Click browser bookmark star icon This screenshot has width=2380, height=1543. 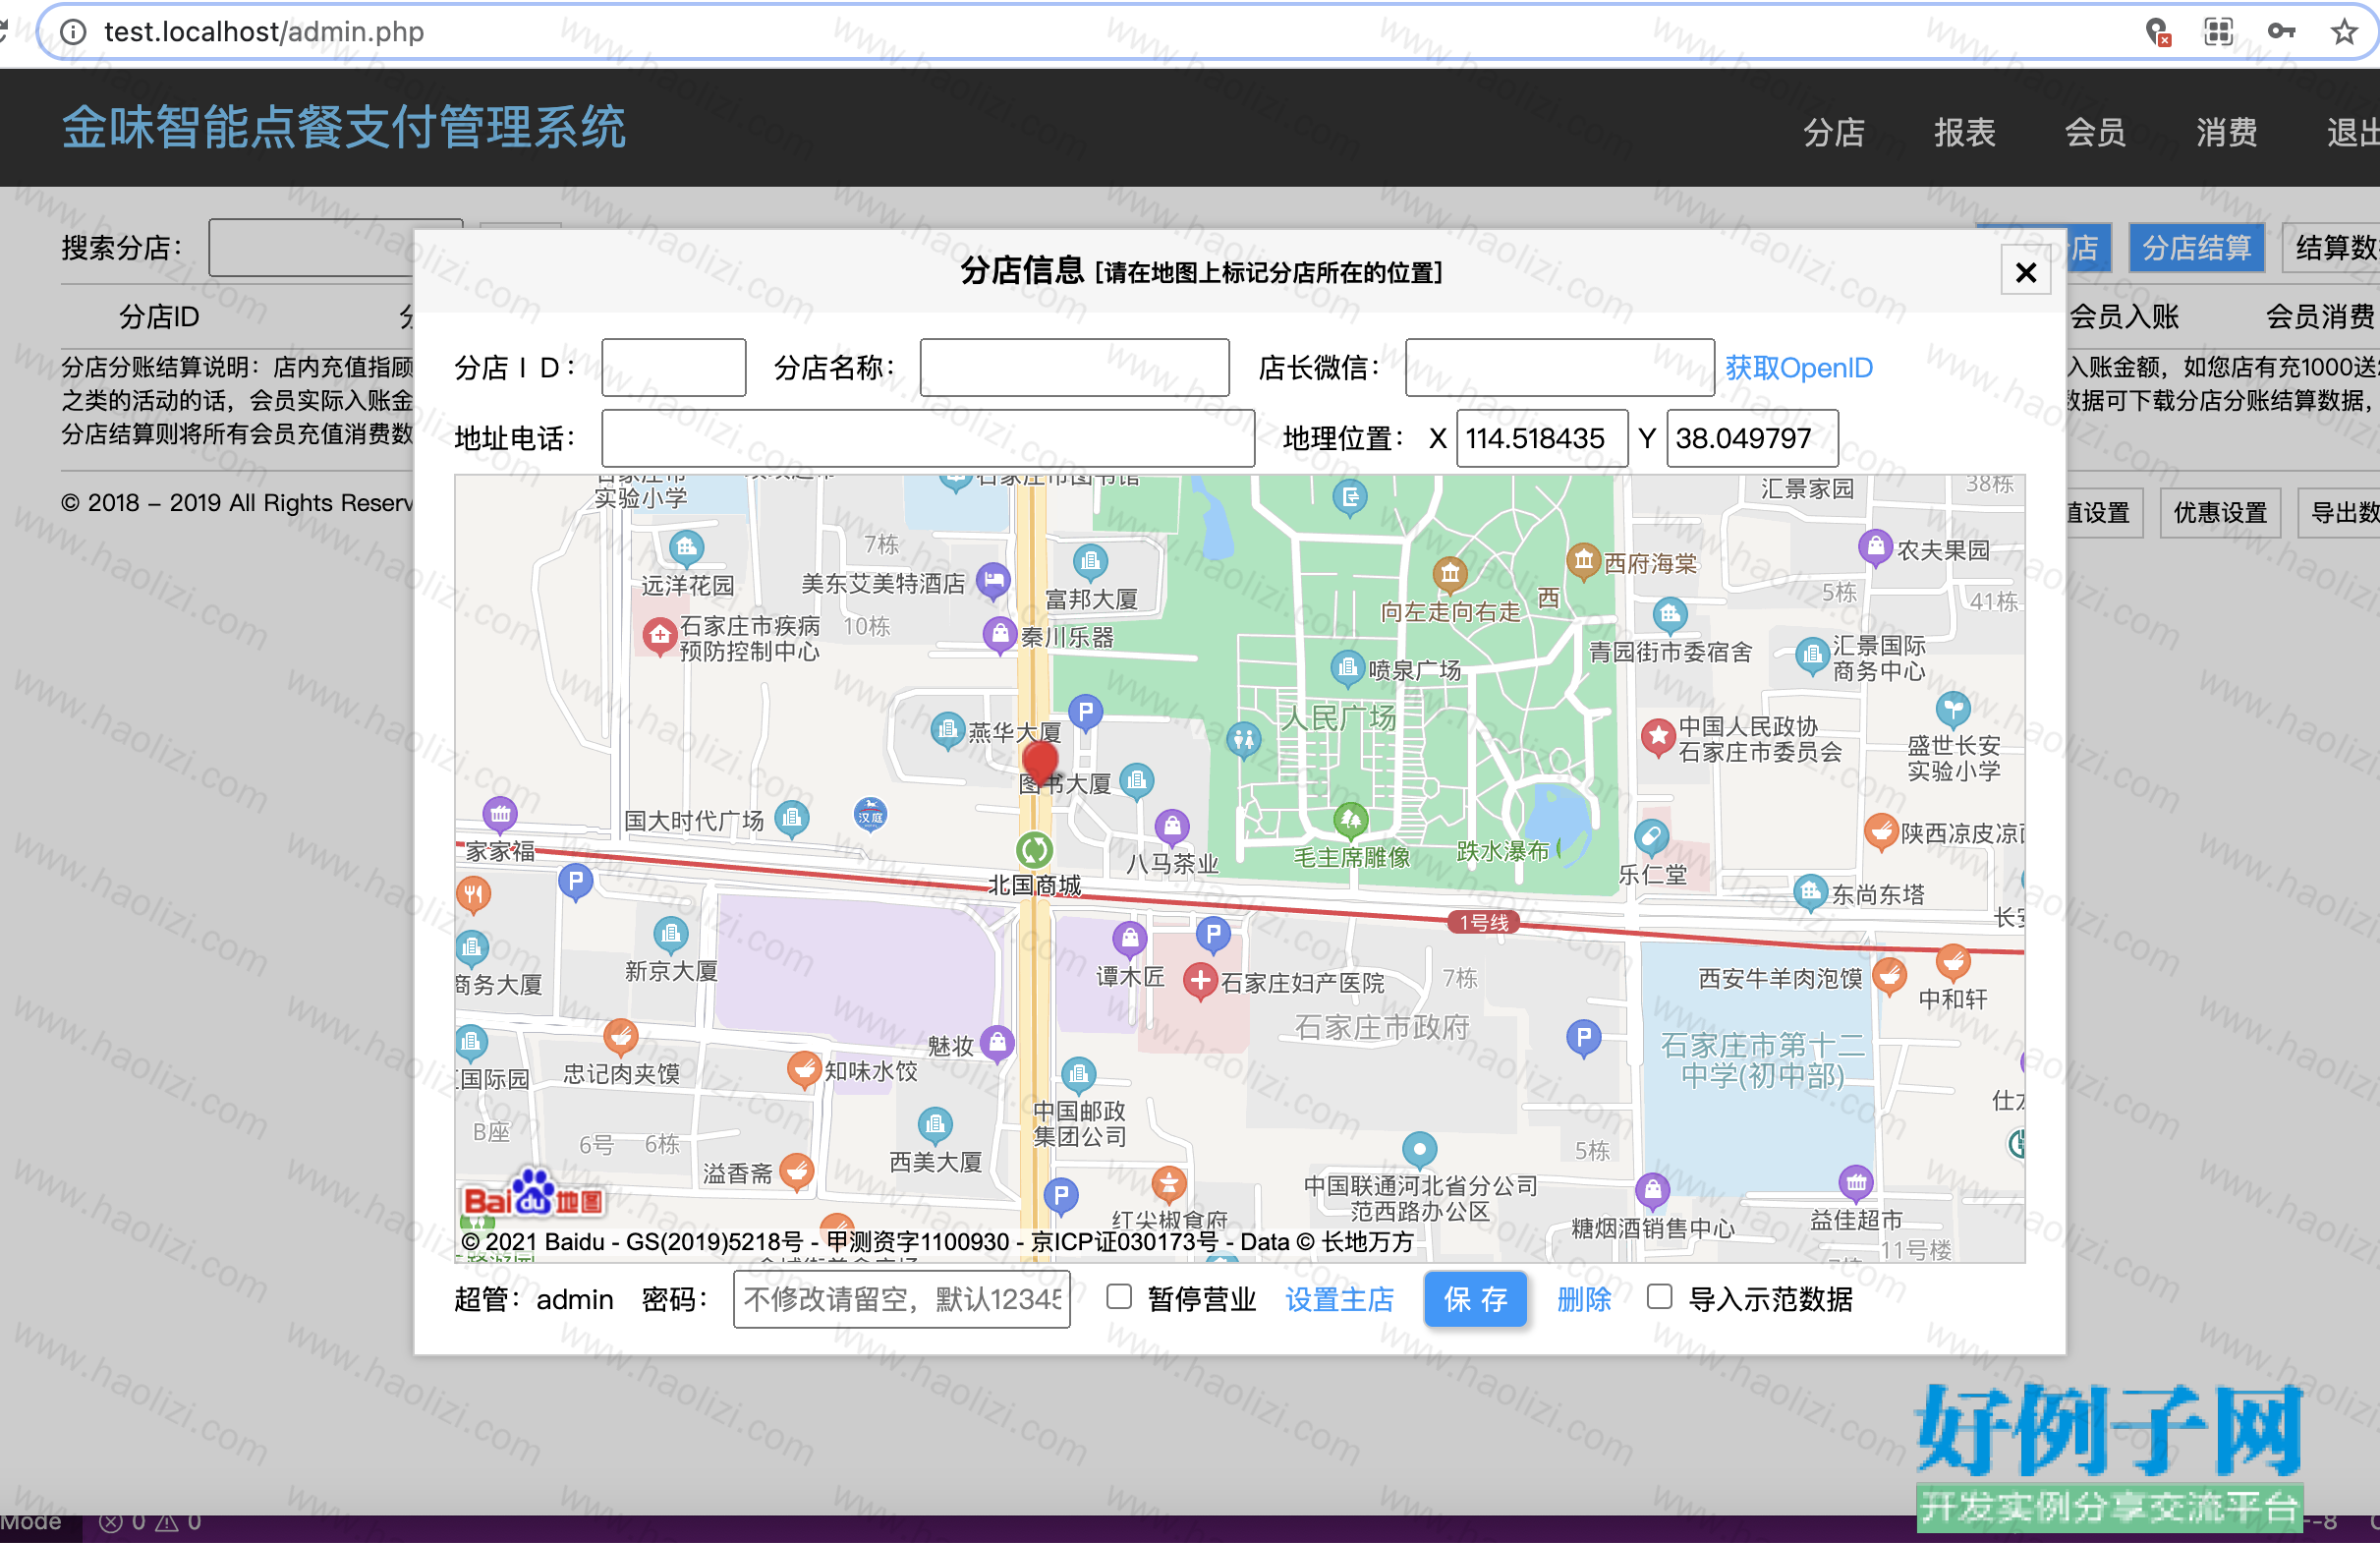2343,32
